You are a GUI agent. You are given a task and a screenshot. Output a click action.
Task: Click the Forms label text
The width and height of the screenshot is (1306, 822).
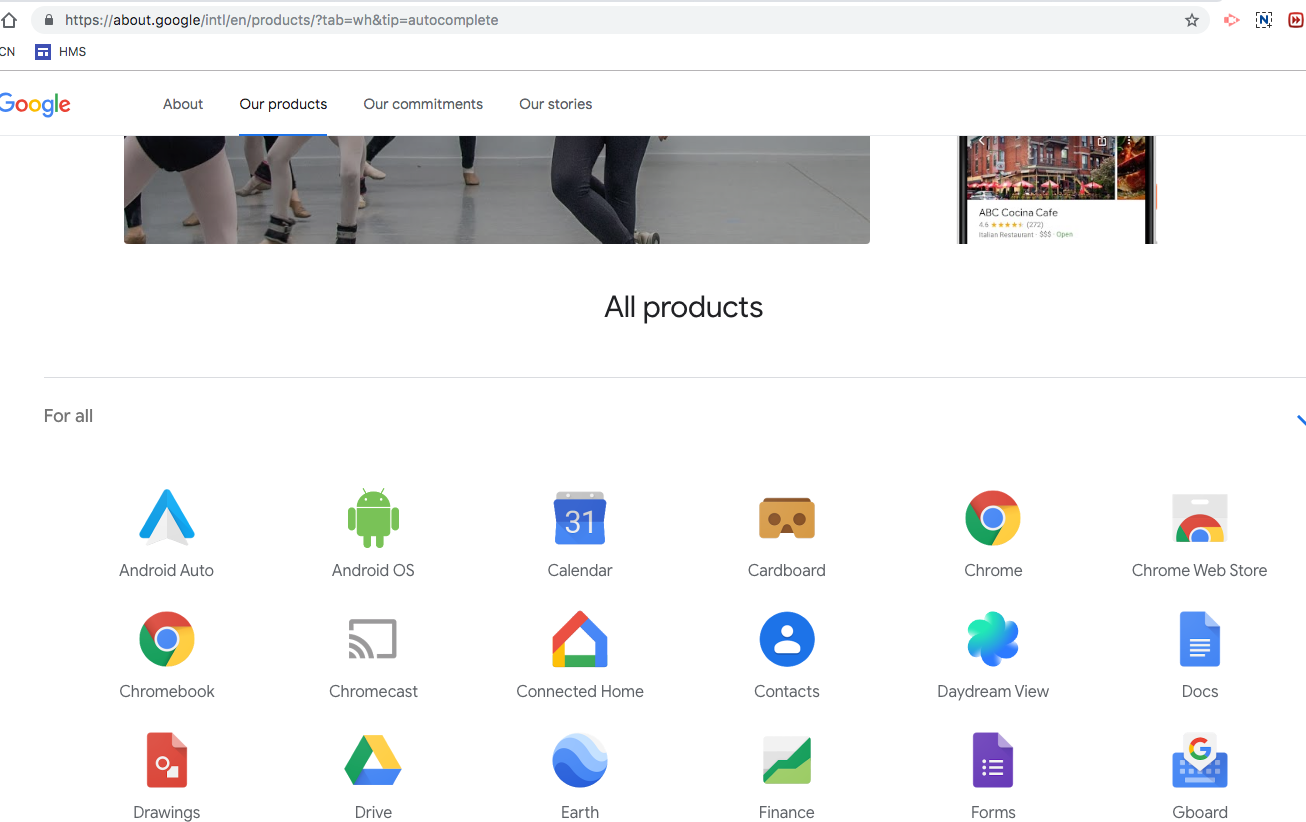[x=993, y=812]
